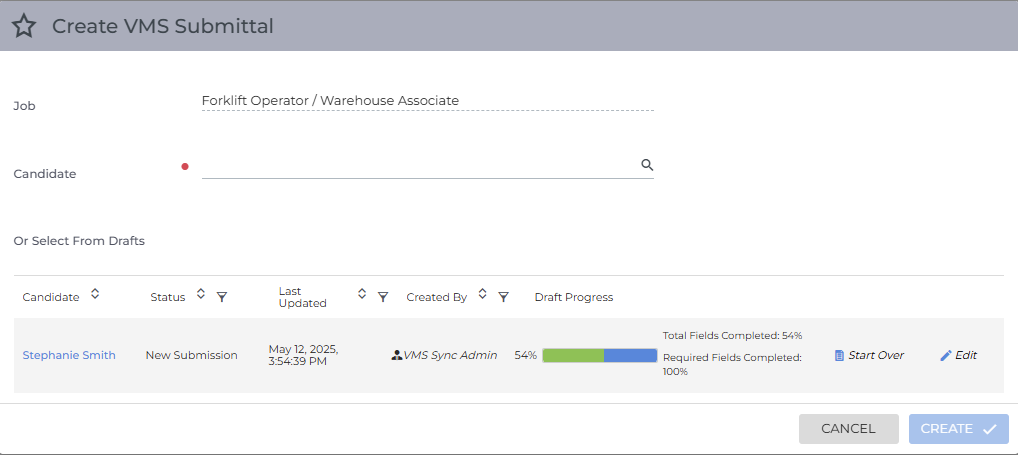Click the Cancel button
This screenshot has width=1018, height=455.
click(849, 429)
